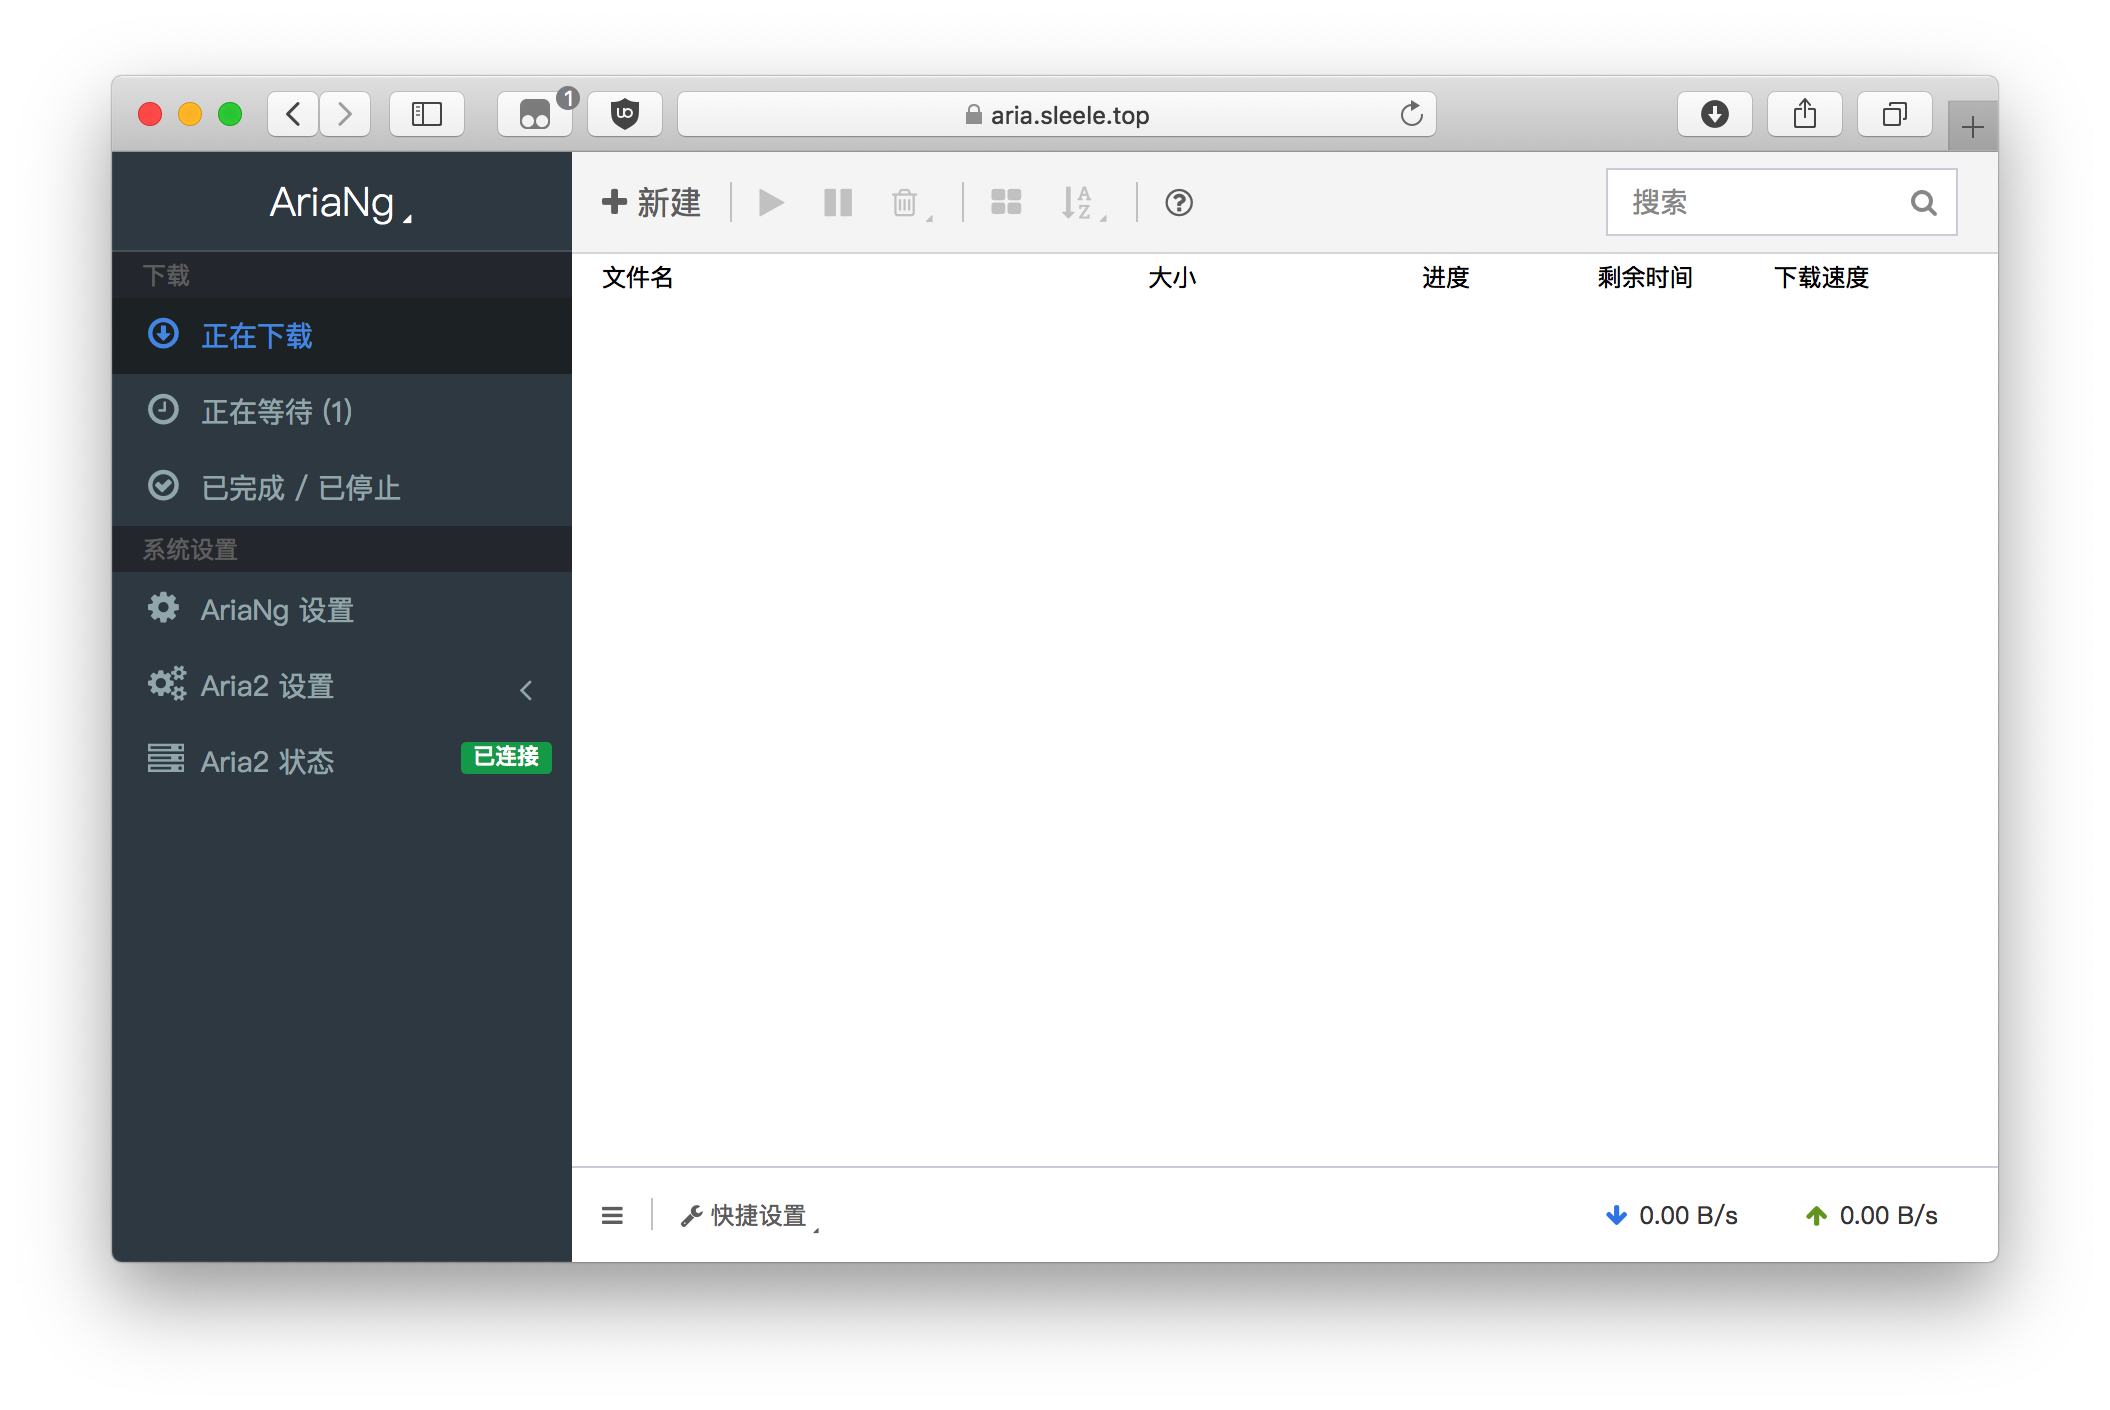Go forward in Safari history
2110x1410 pixels.
345,114
